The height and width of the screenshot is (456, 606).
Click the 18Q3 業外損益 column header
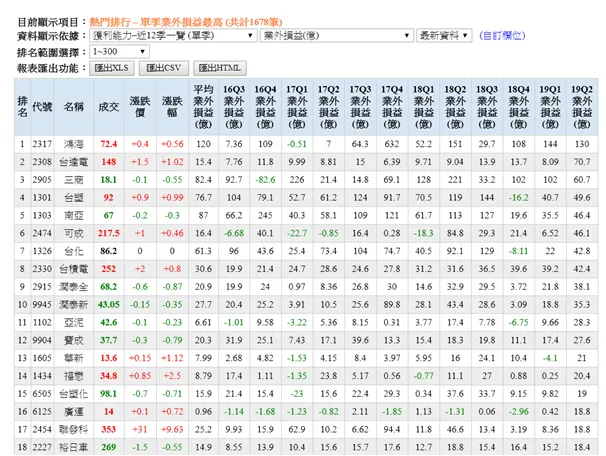click(x=487, y=107)
